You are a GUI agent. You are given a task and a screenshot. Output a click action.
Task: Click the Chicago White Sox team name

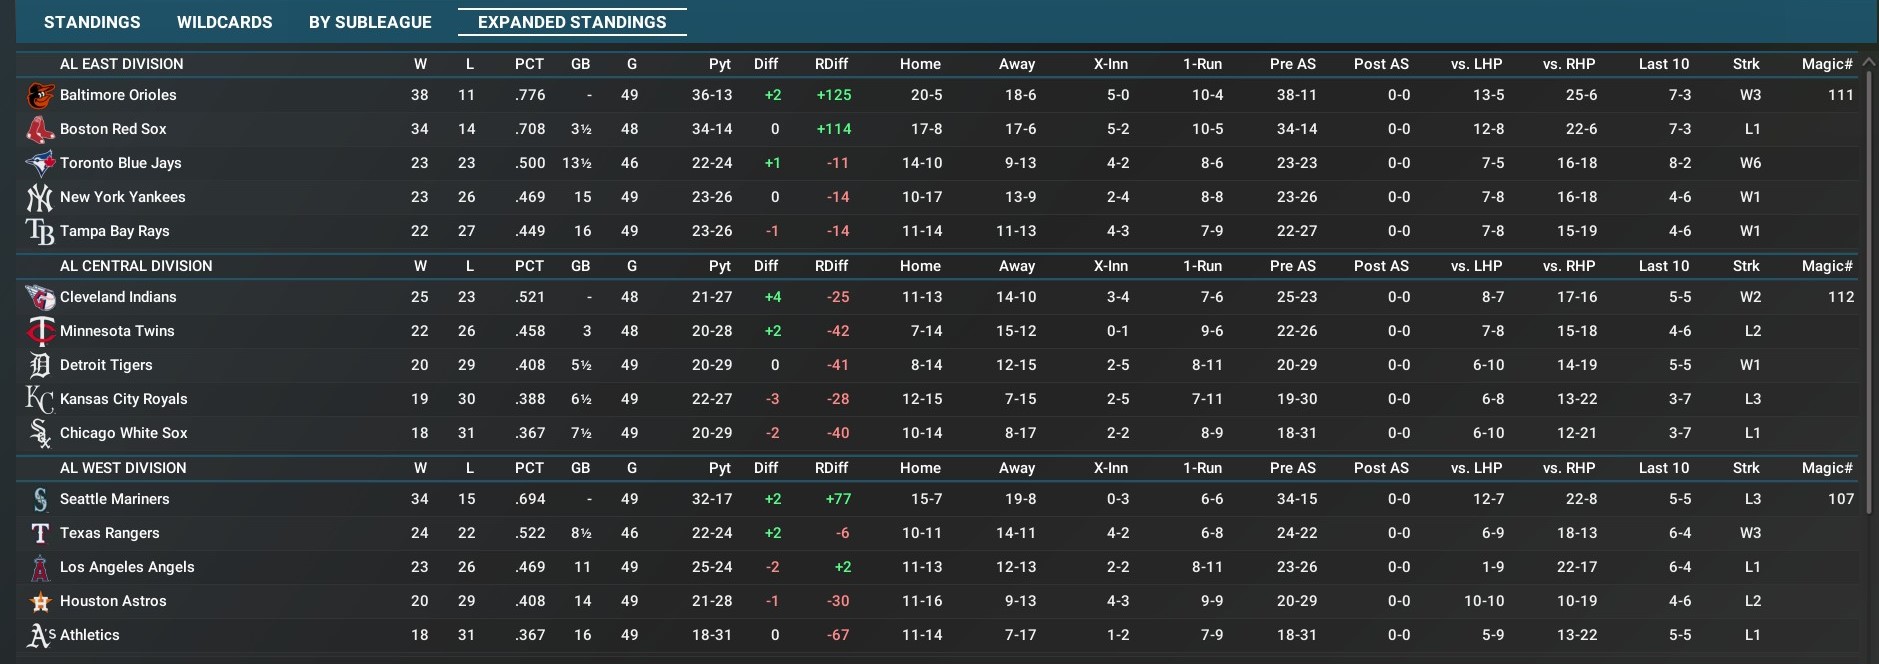pyautogui.click(x=124, y=433)
